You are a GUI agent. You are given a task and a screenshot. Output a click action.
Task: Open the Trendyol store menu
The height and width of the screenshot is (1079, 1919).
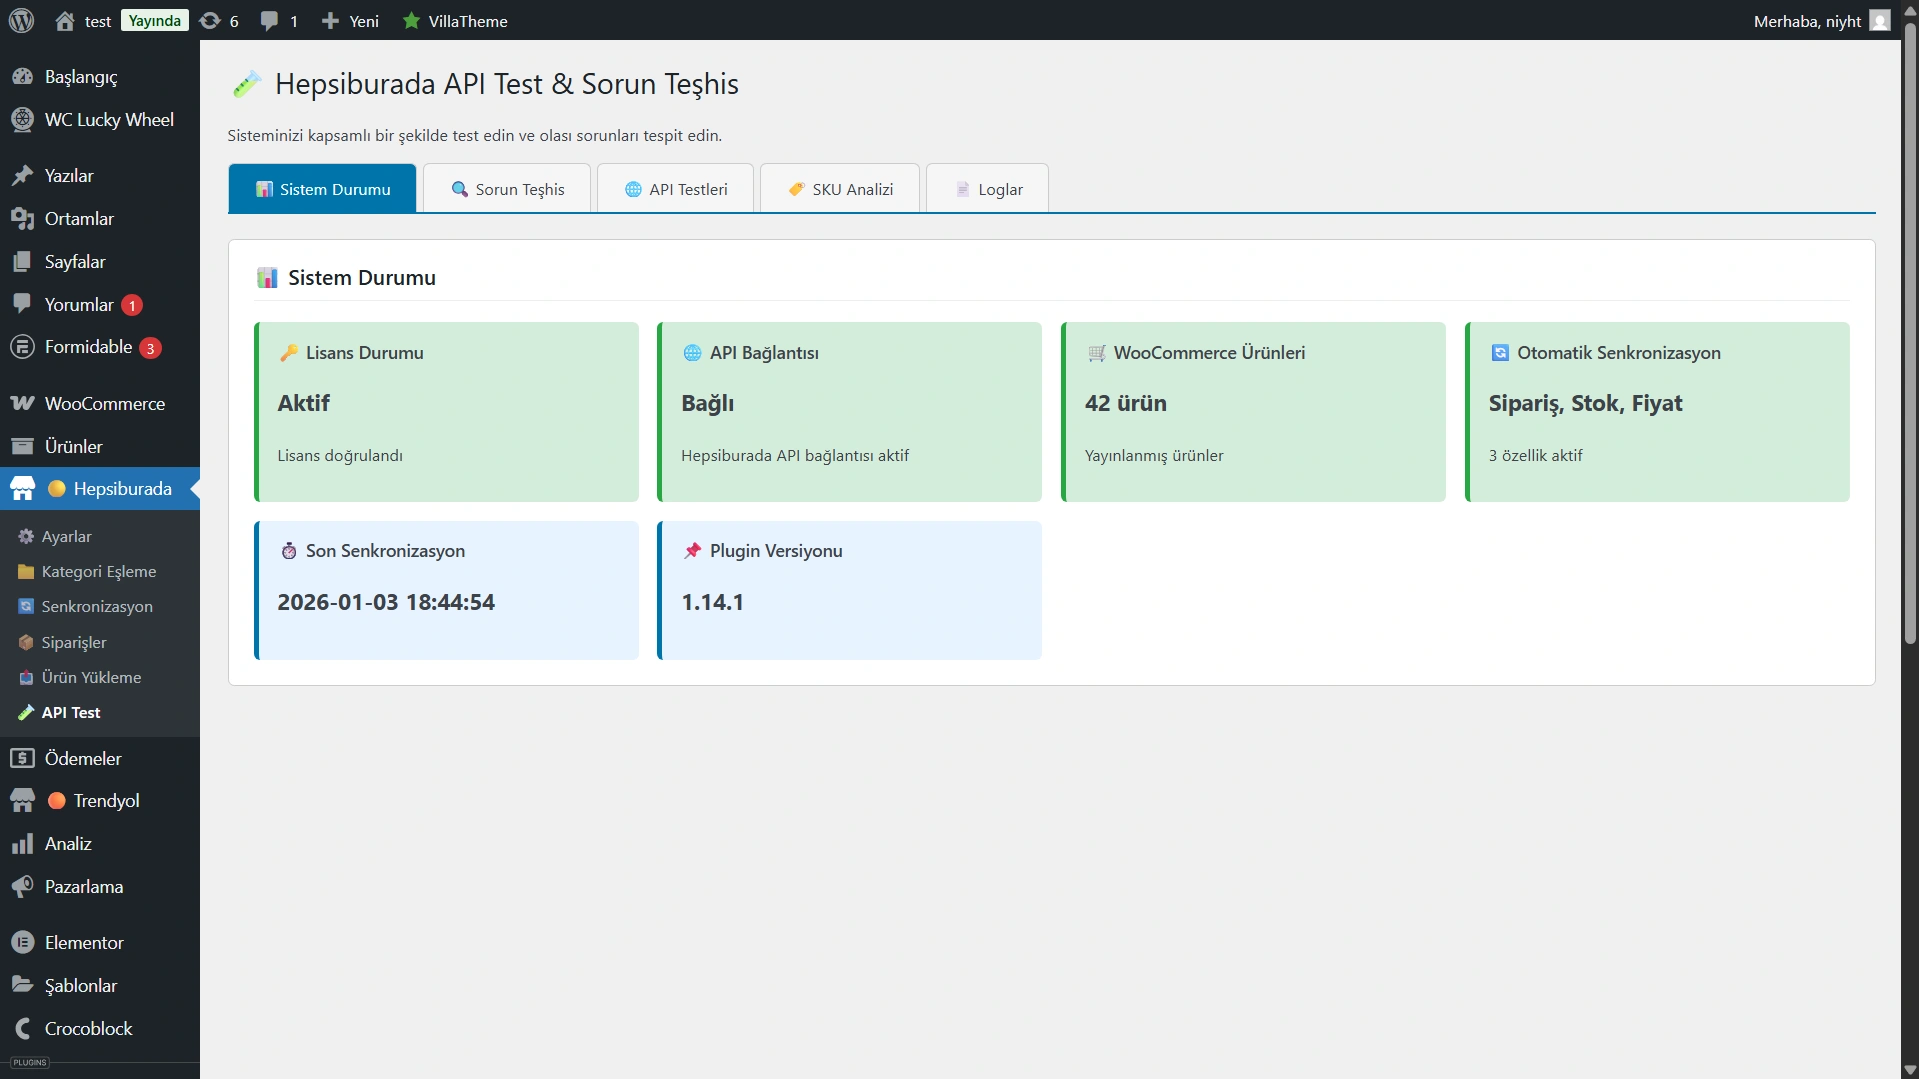[106, 800]
